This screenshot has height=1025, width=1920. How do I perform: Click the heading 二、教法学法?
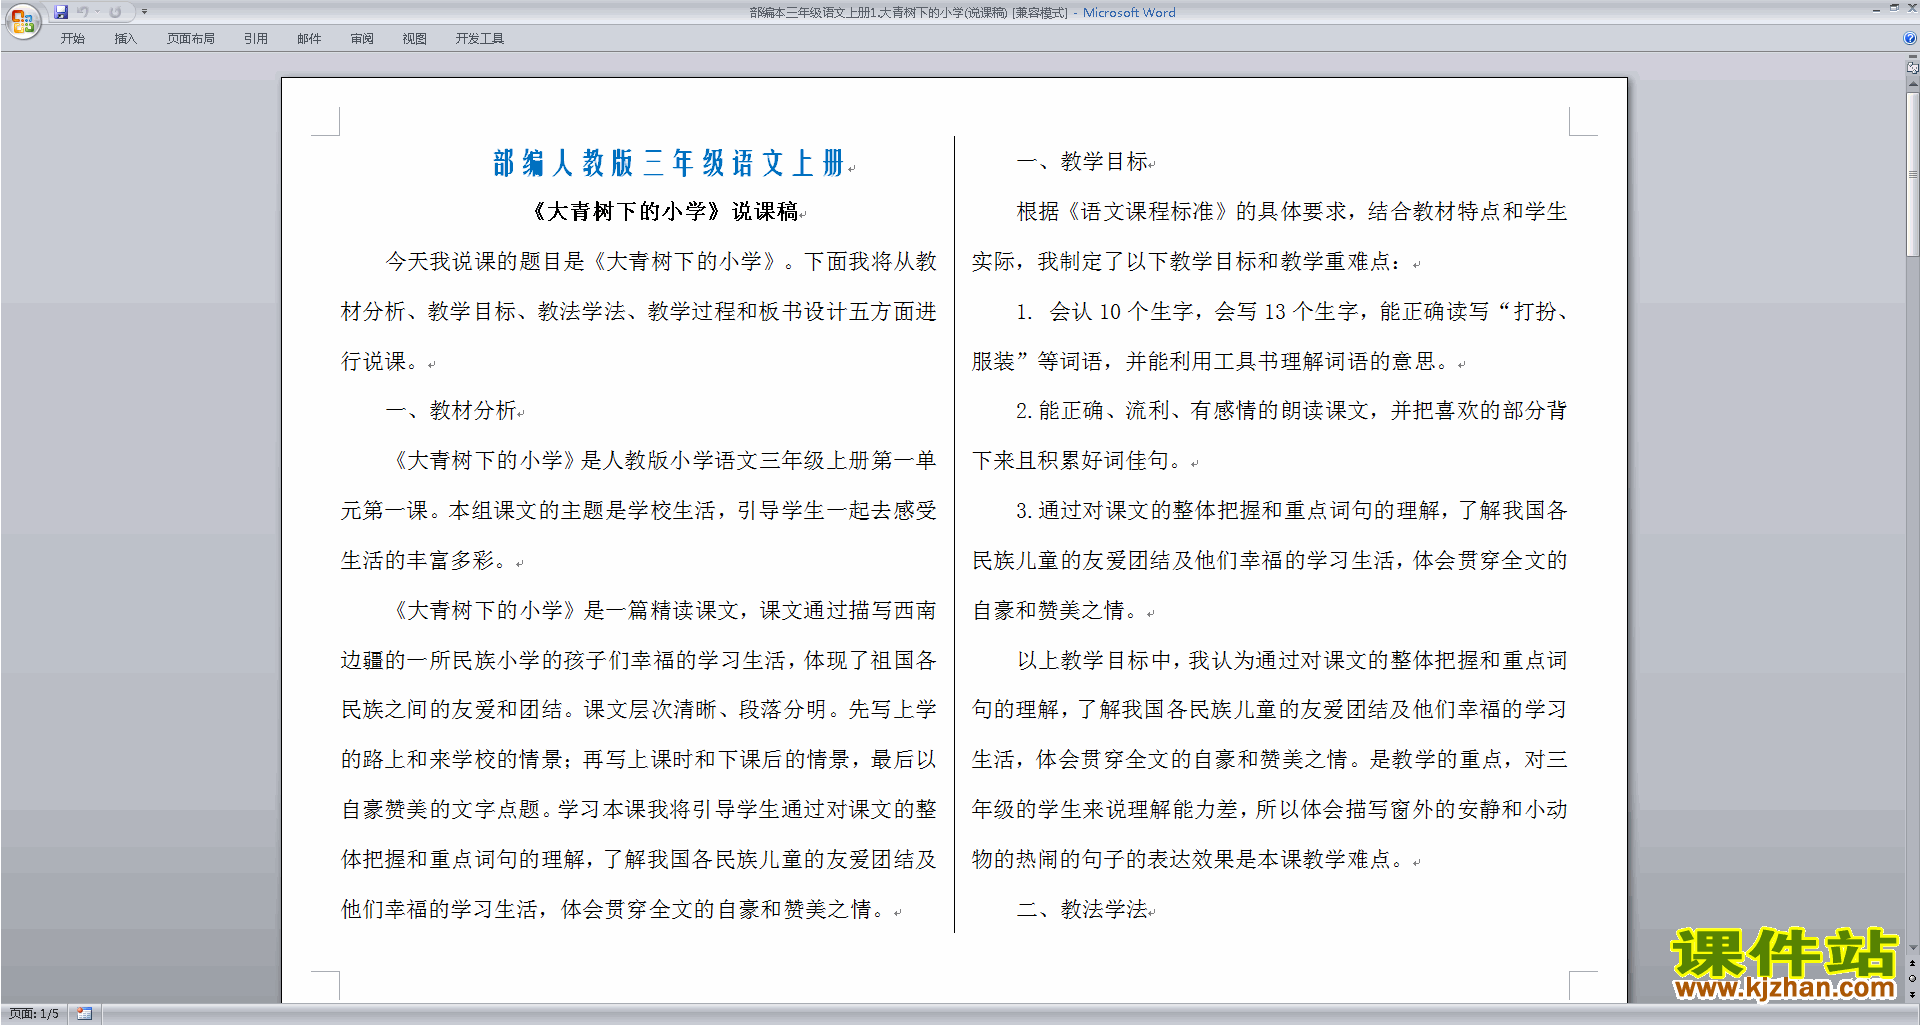(1082, 910)
